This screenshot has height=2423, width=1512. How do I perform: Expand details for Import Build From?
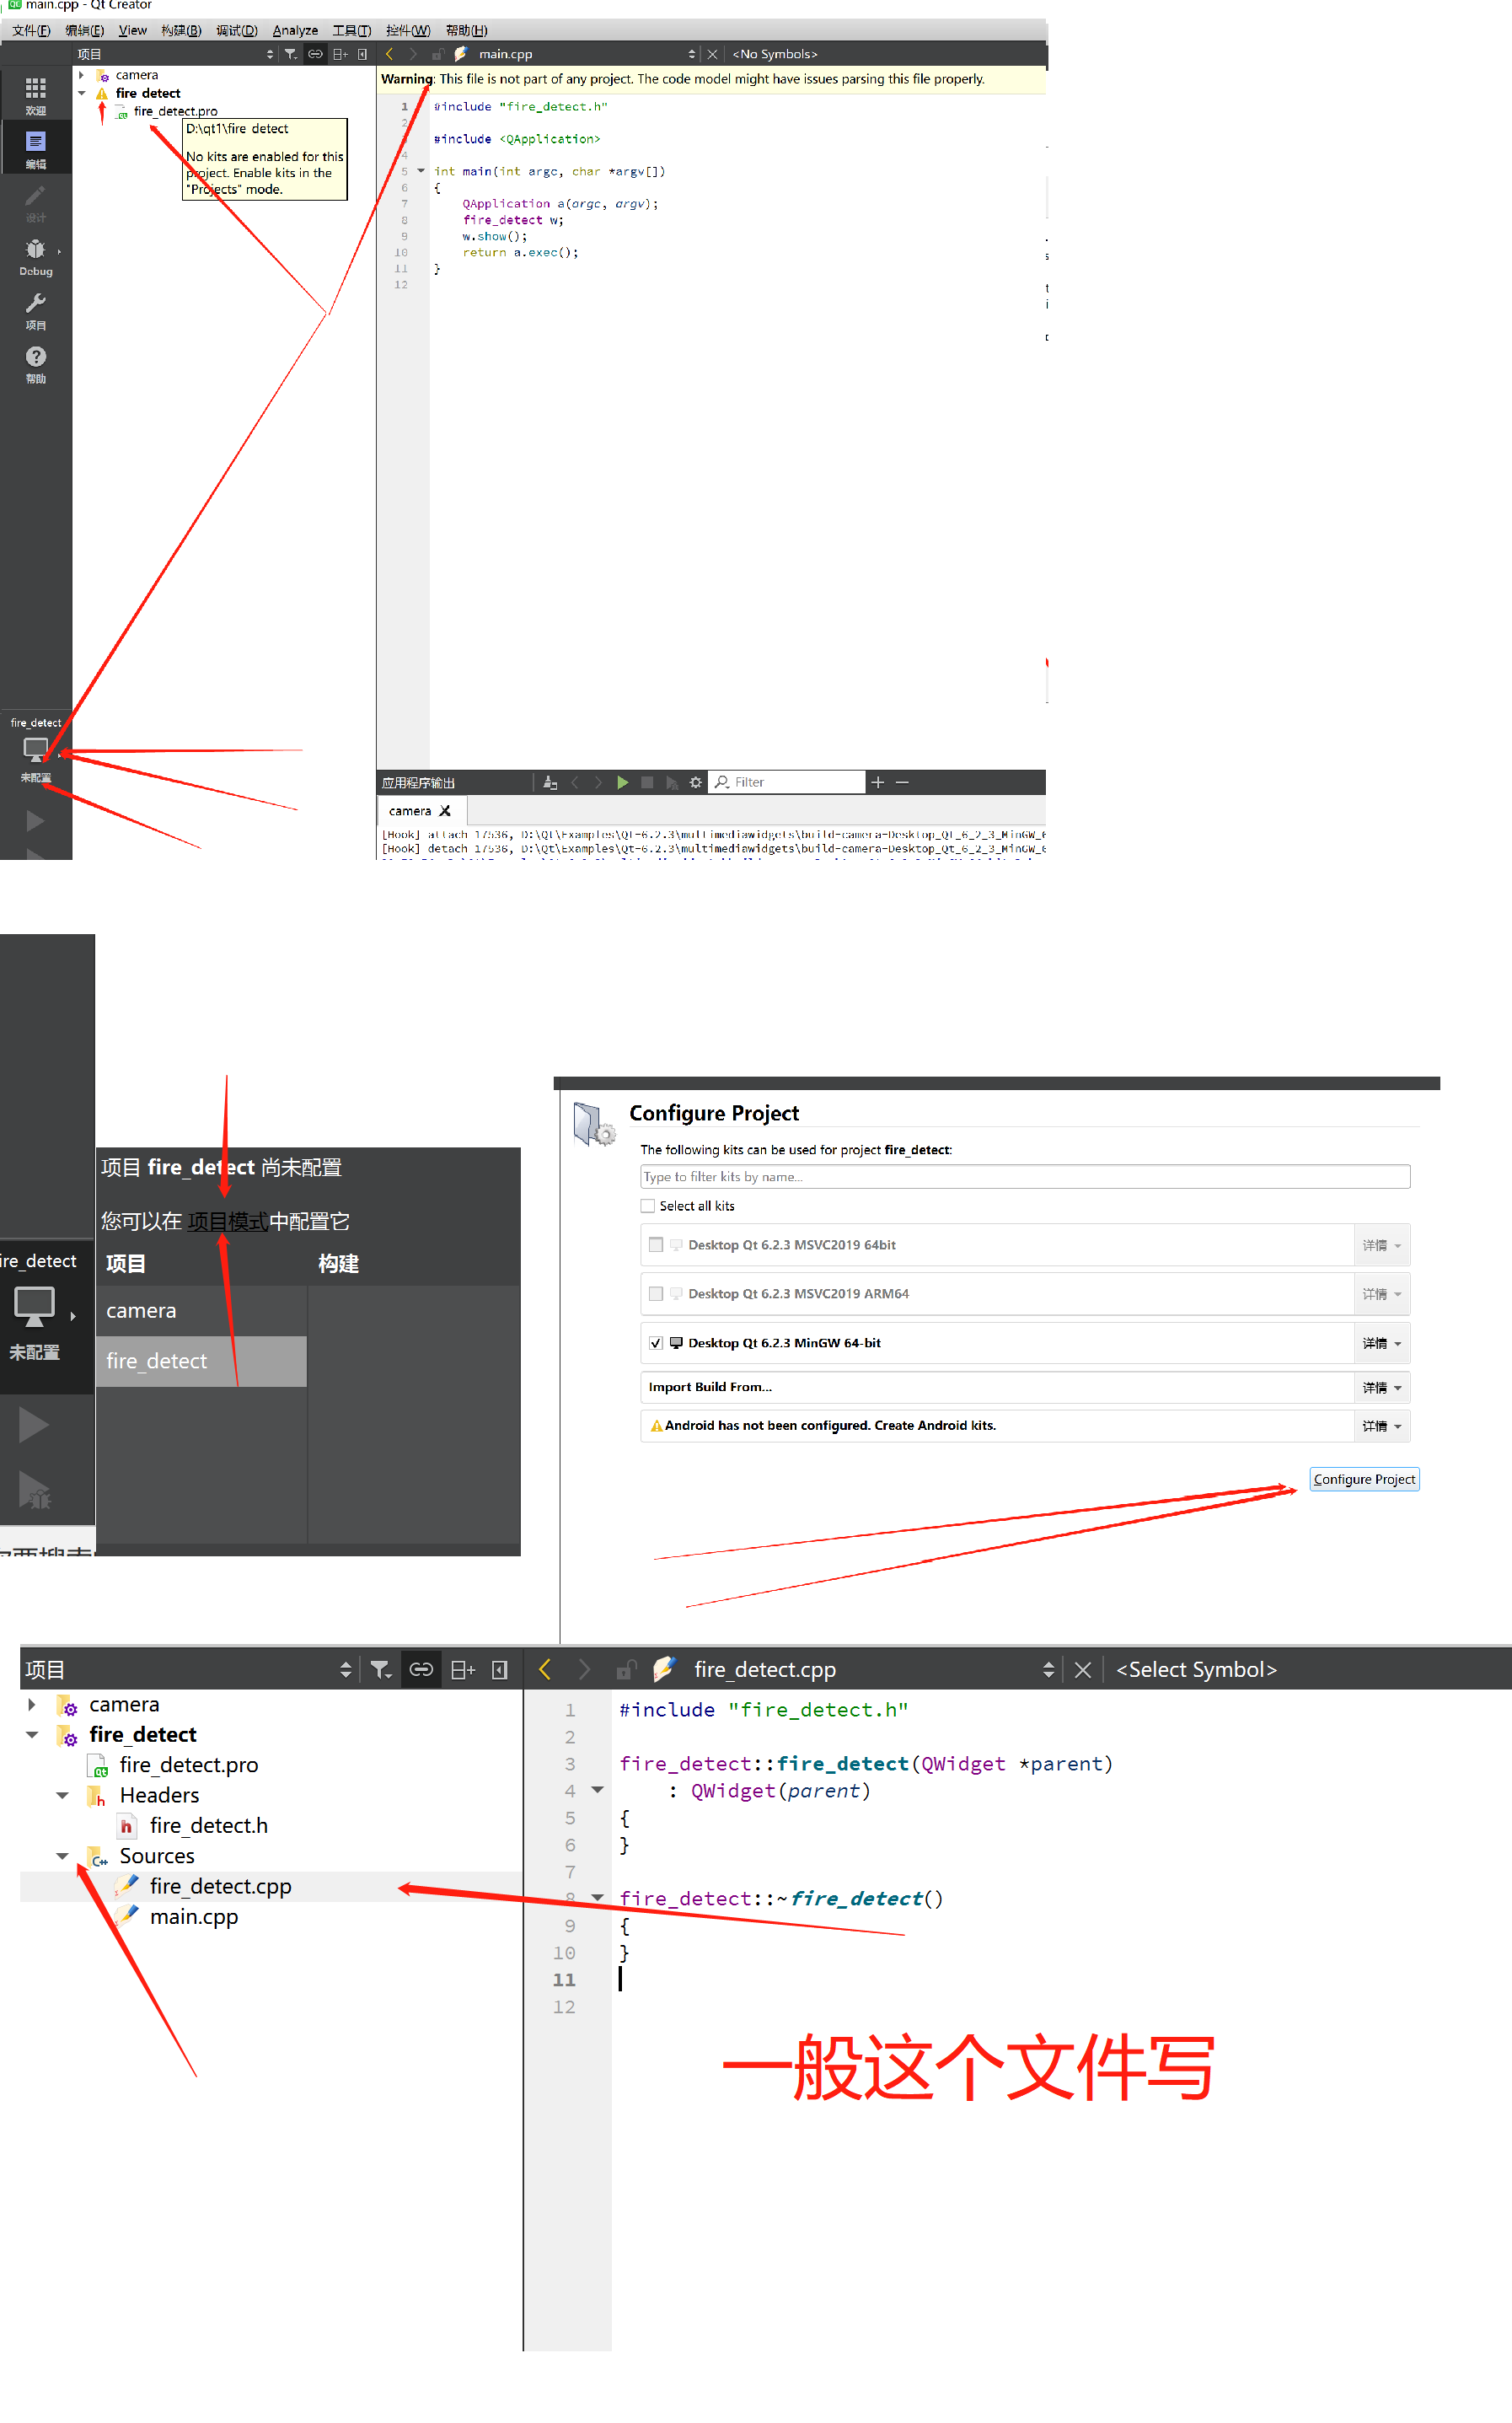click(x=1381, y=1387)
